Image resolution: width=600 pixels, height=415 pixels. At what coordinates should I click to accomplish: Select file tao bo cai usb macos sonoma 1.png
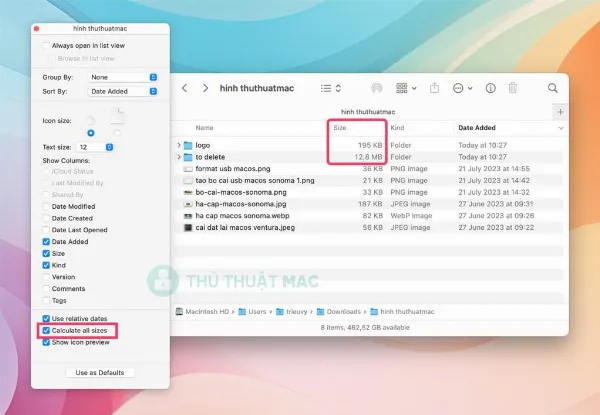(x=255, y=181)
